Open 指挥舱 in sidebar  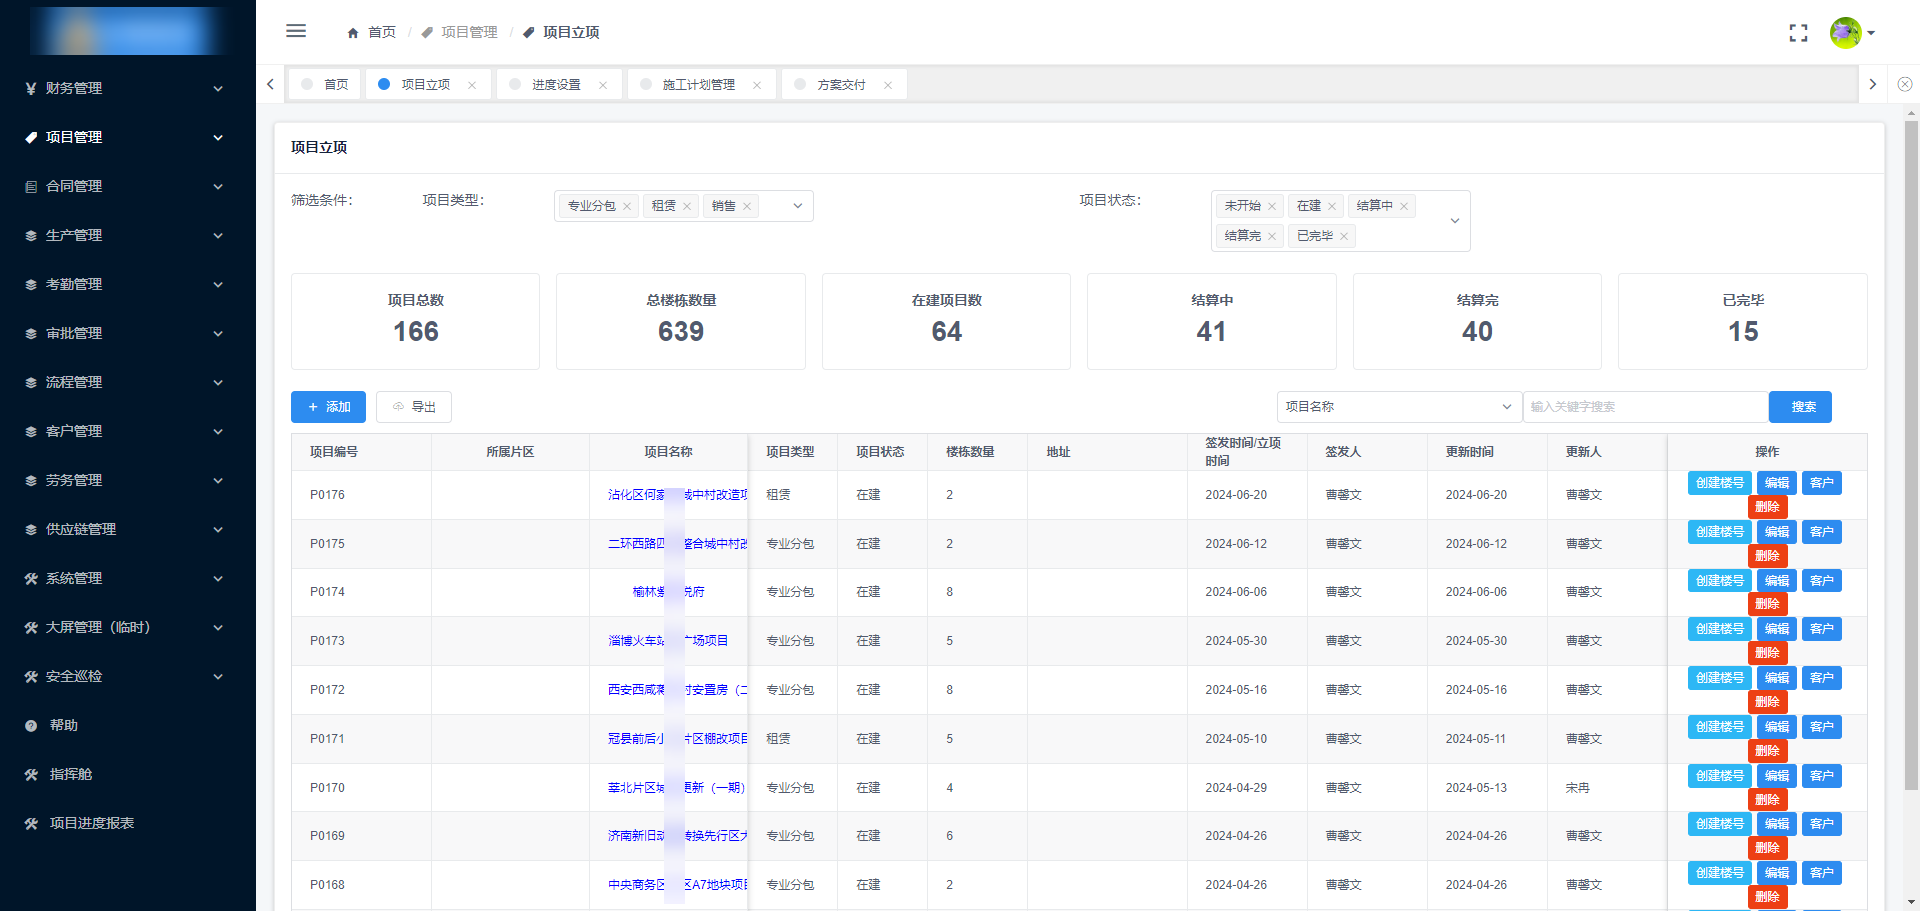coord(128,774)
